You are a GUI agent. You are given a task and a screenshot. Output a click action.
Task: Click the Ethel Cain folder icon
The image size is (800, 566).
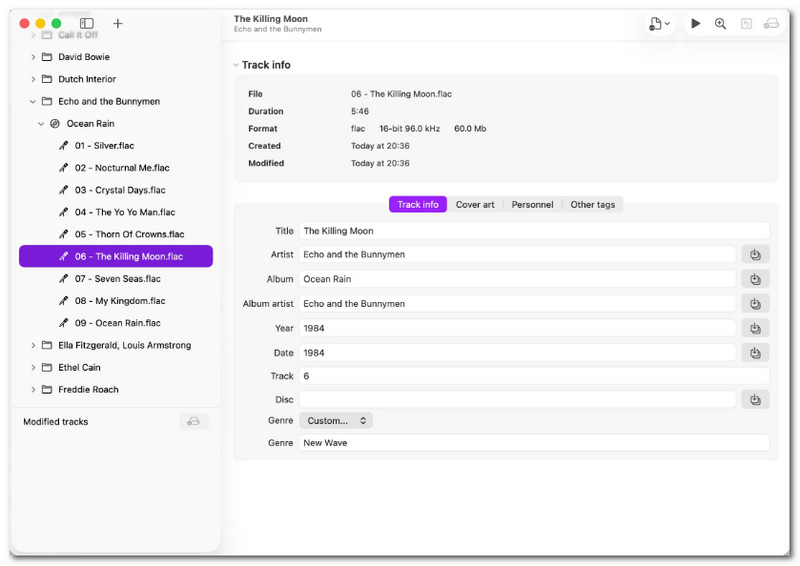click(x=47, y=367)
